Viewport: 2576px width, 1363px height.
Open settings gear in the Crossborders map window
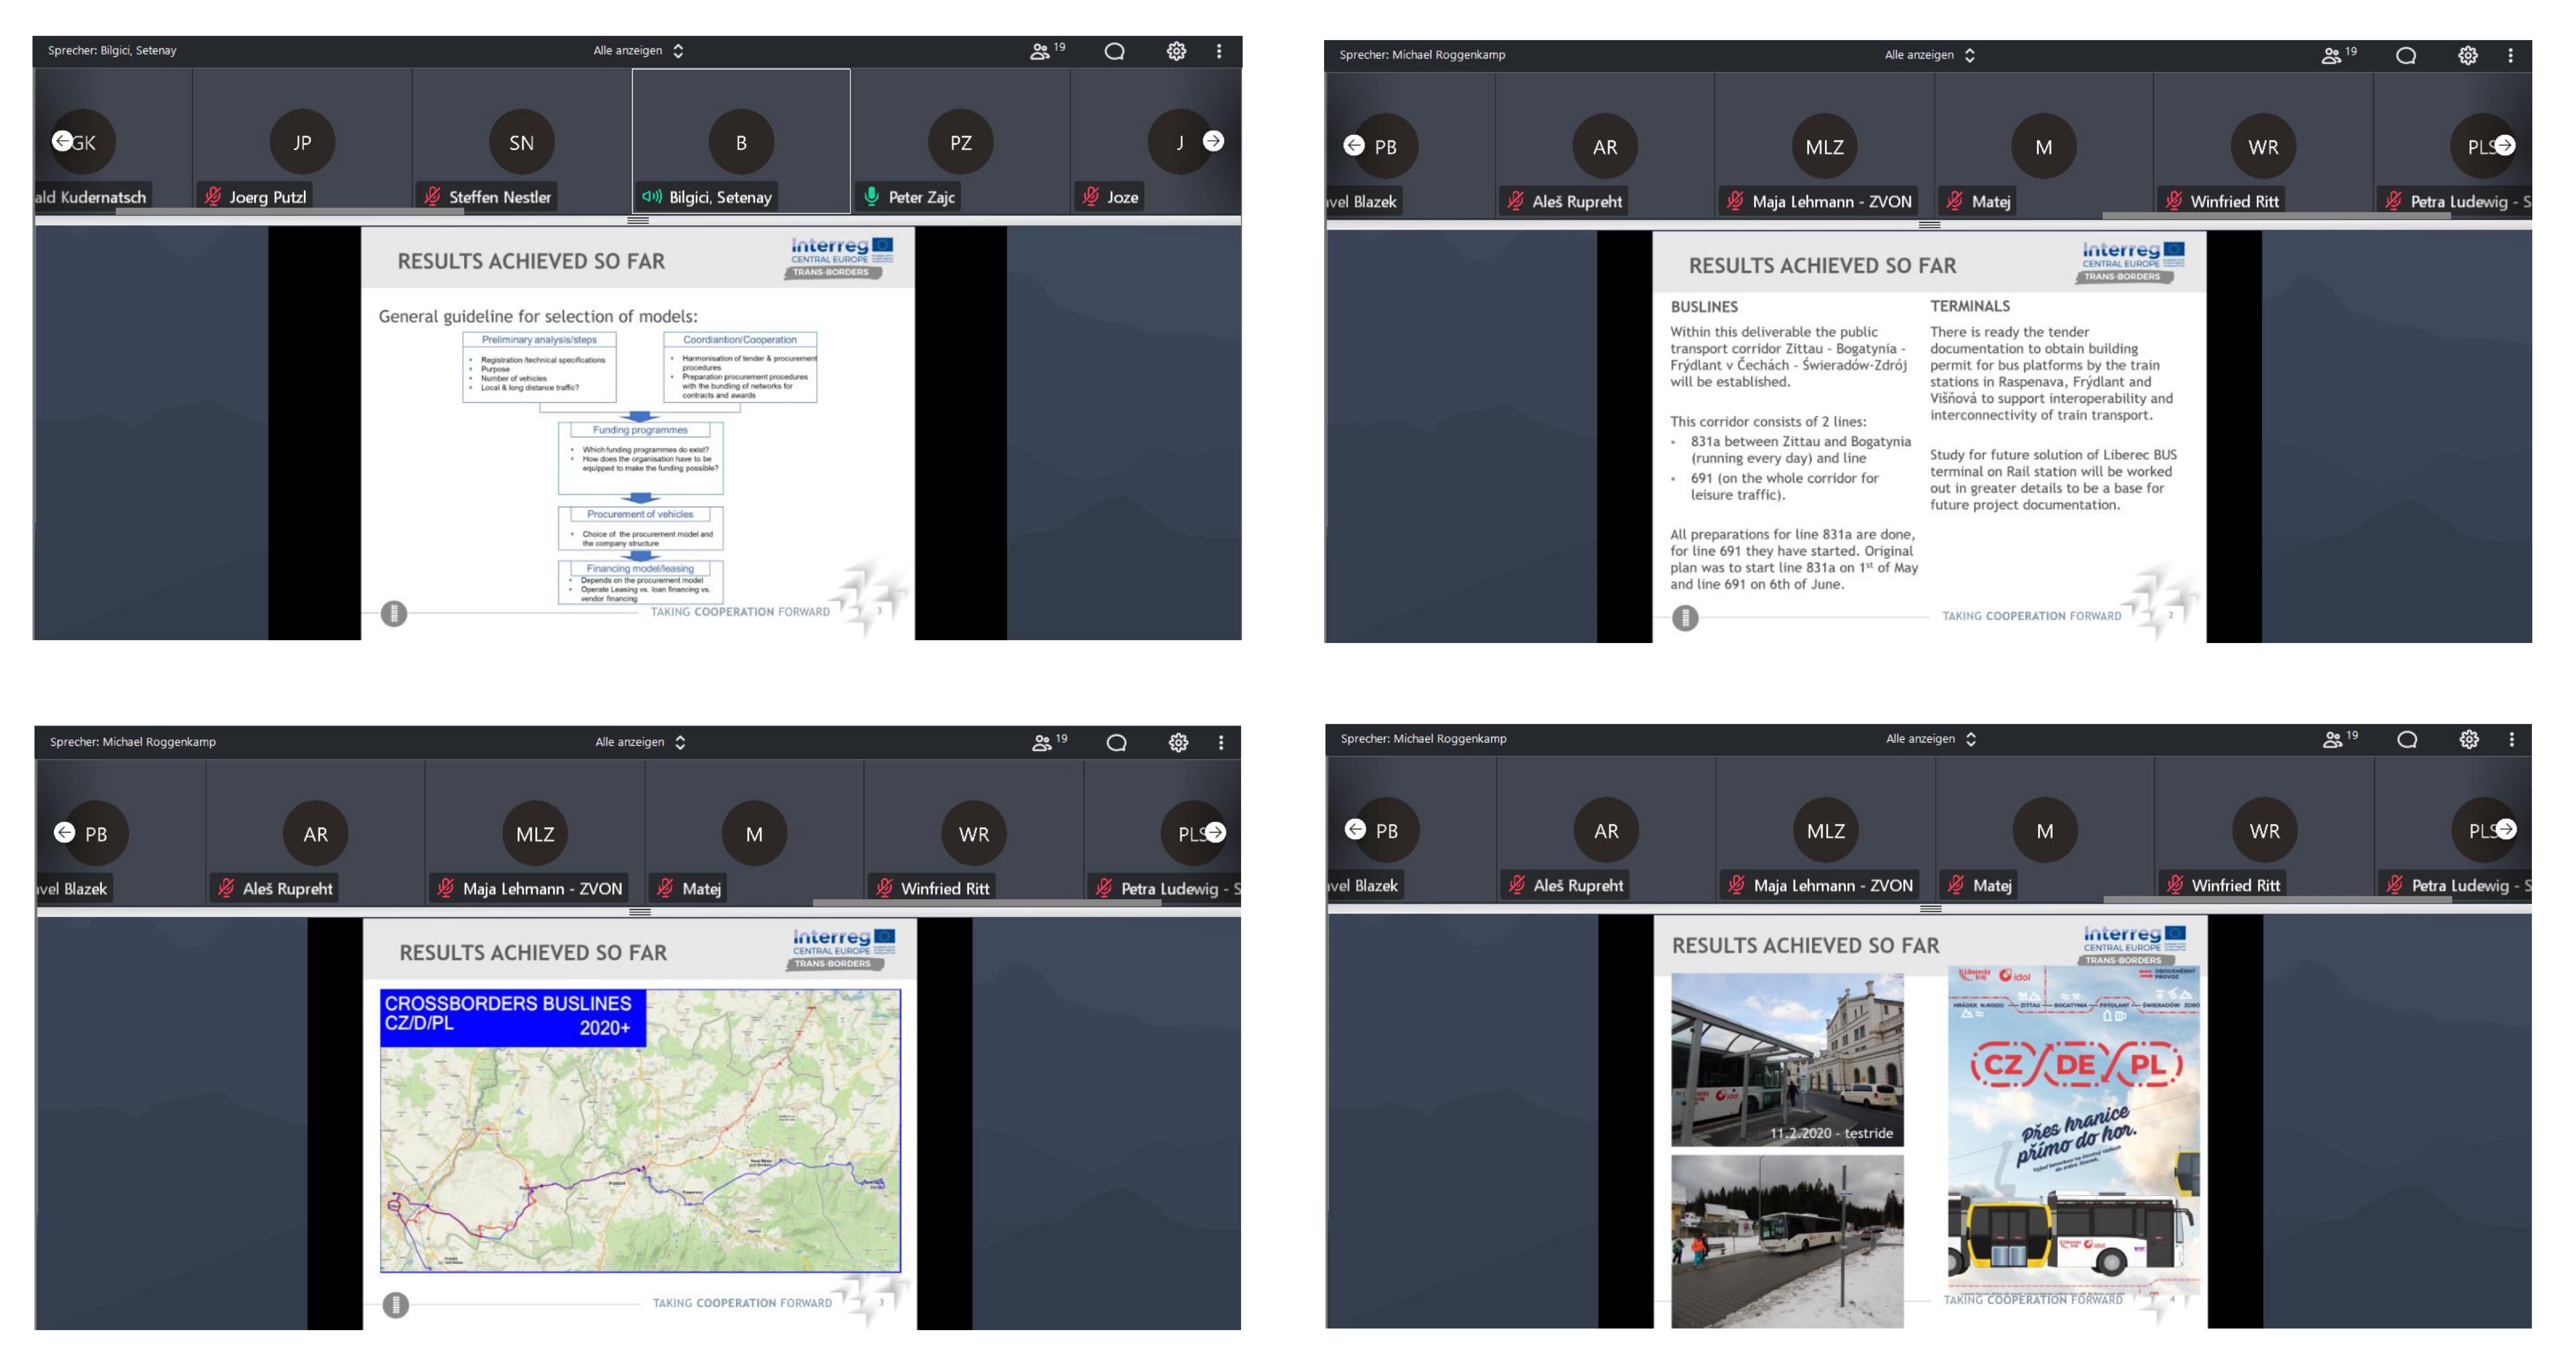click(1178, 742)
